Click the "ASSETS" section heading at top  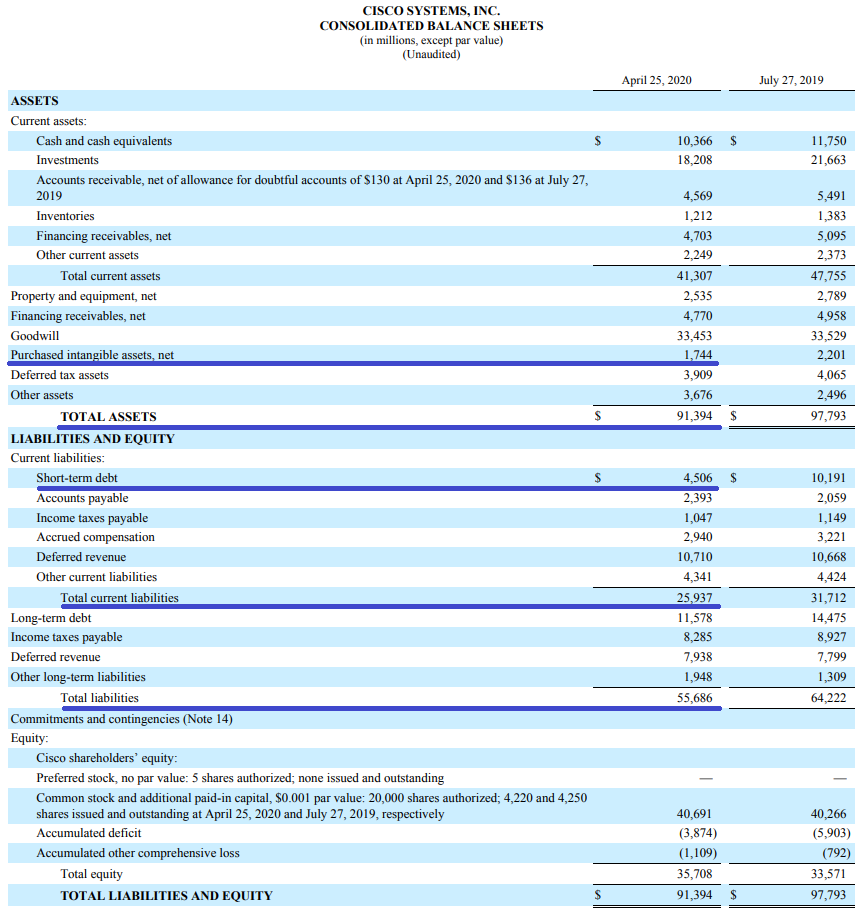(x=35, y=101)
